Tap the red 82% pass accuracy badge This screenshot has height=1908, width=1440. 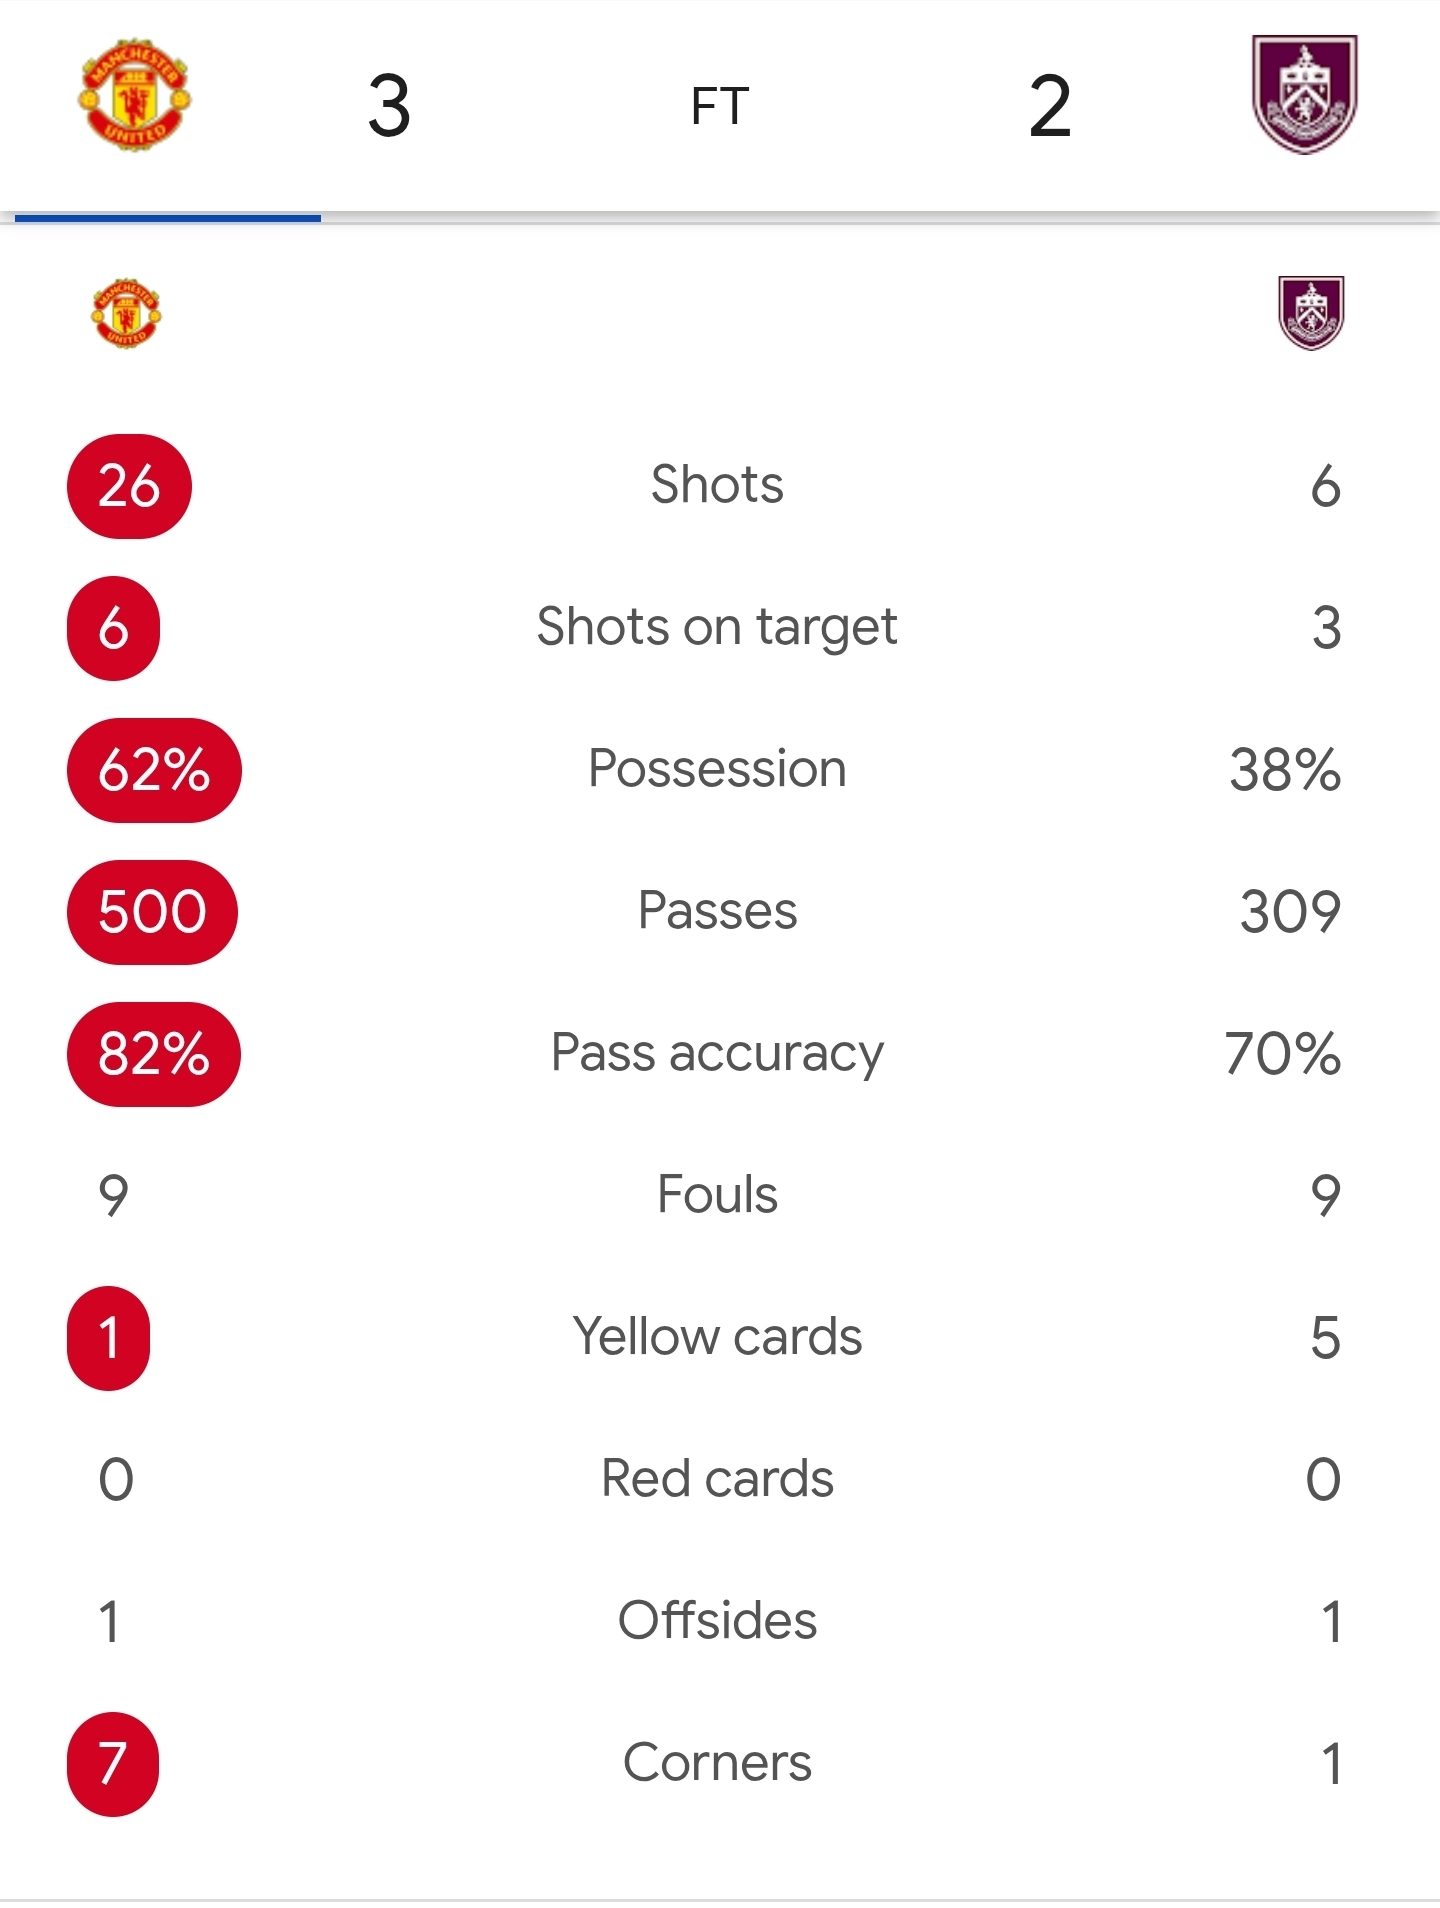pyautogui.click(x=154, y=1054)
